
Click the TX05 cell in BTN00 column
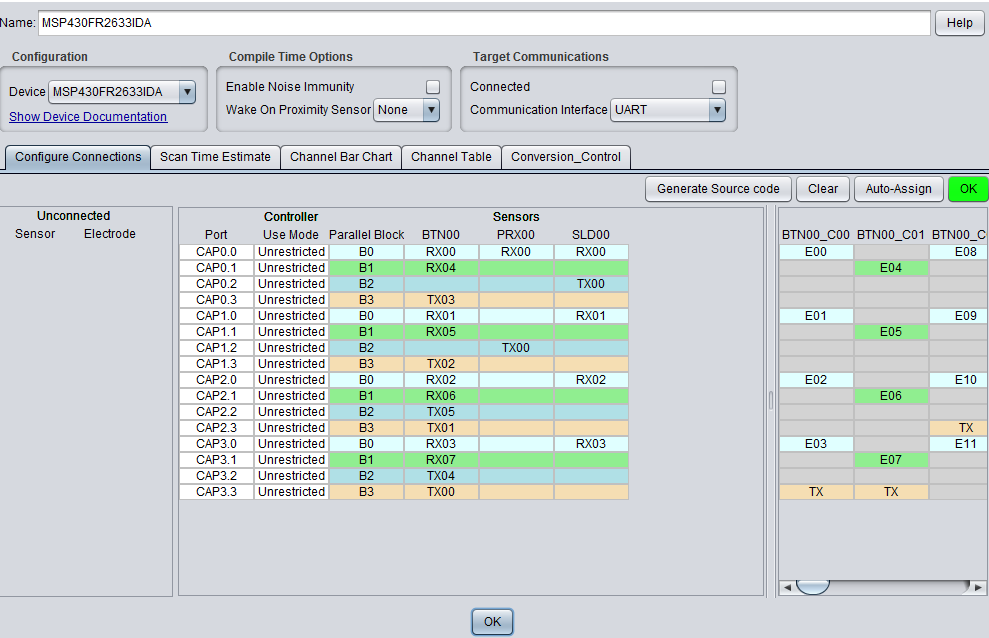441,412
